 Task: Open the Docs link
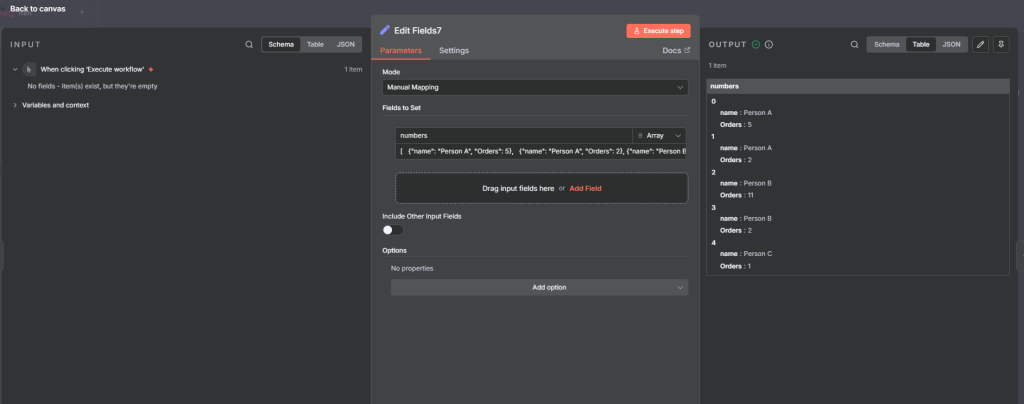[676, 51]
